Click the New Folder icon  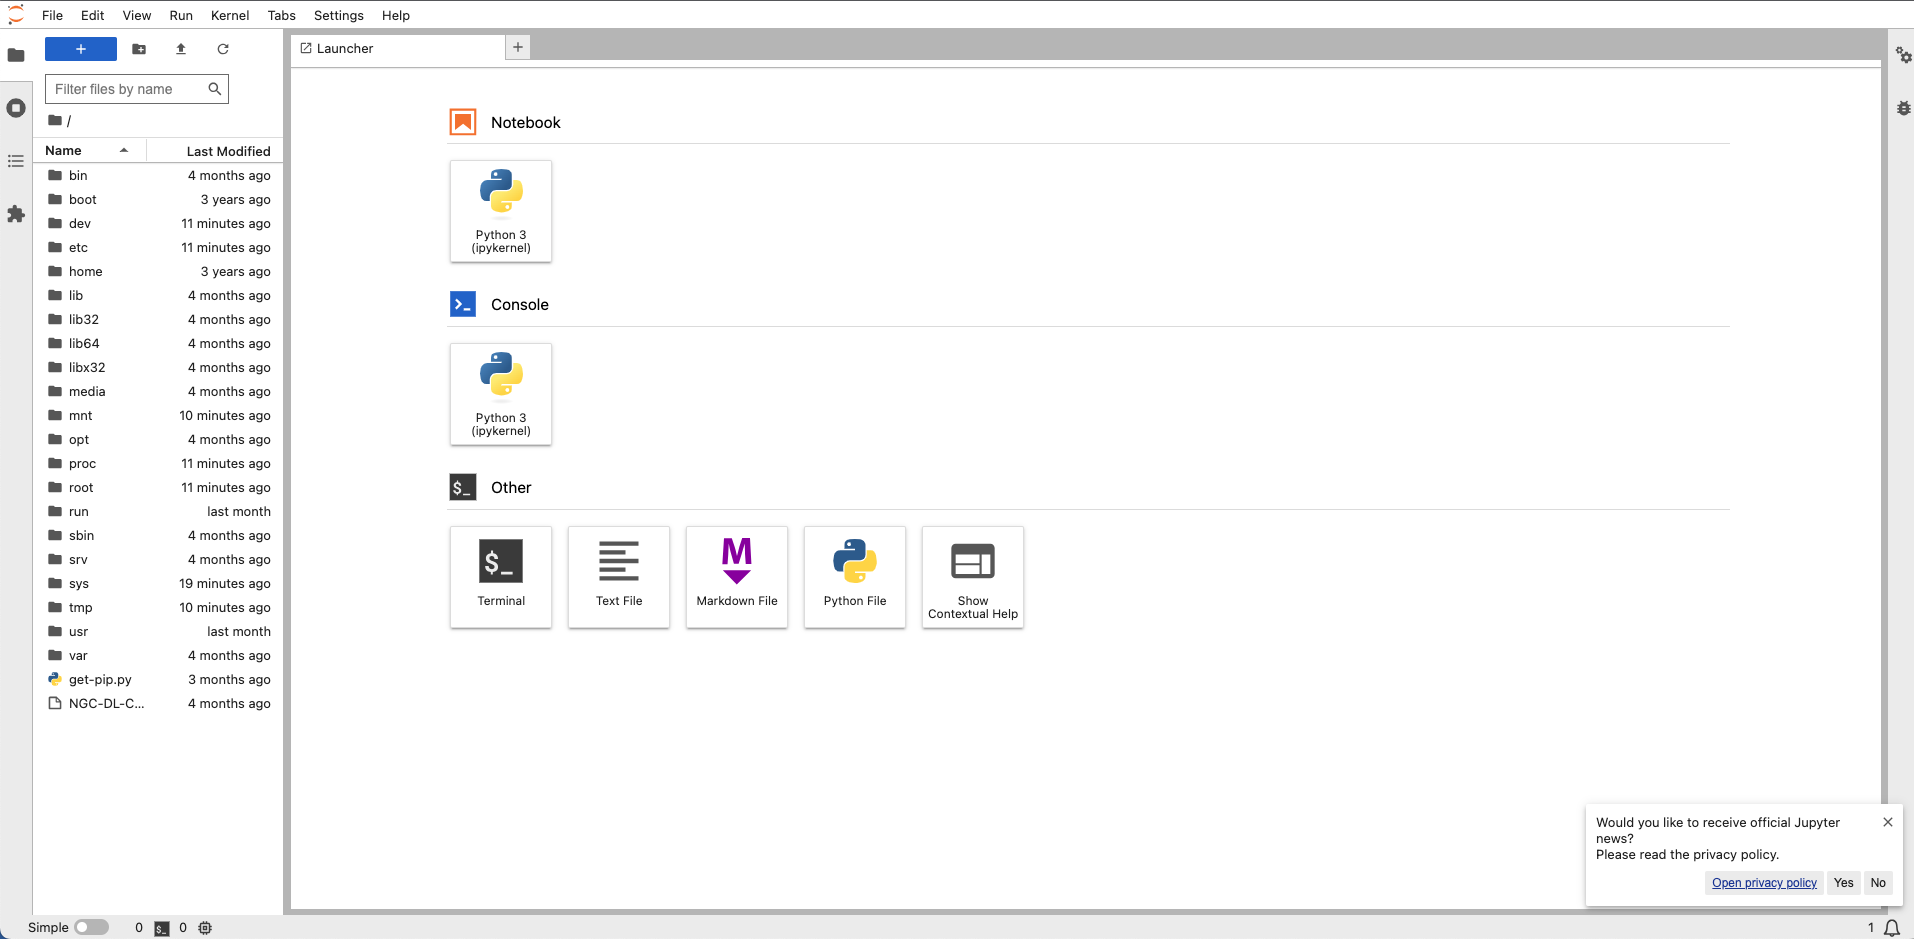[x=139, y=49]
